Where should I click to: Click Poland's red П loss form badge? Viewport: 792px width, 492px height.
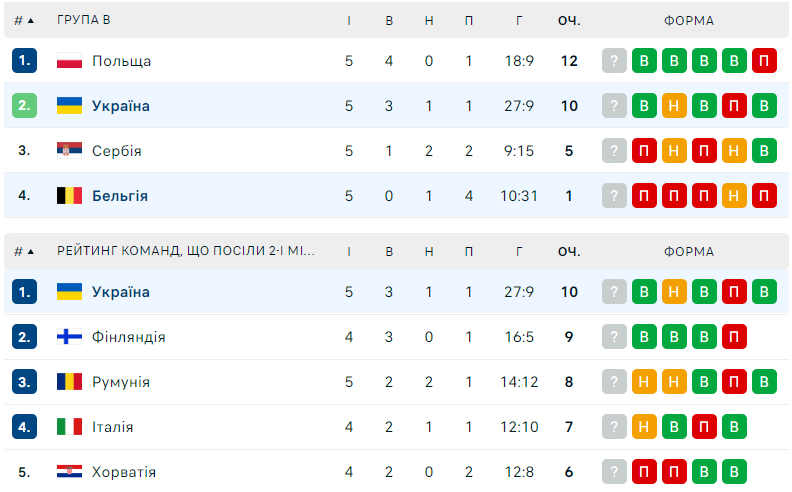tap(764, 61)
